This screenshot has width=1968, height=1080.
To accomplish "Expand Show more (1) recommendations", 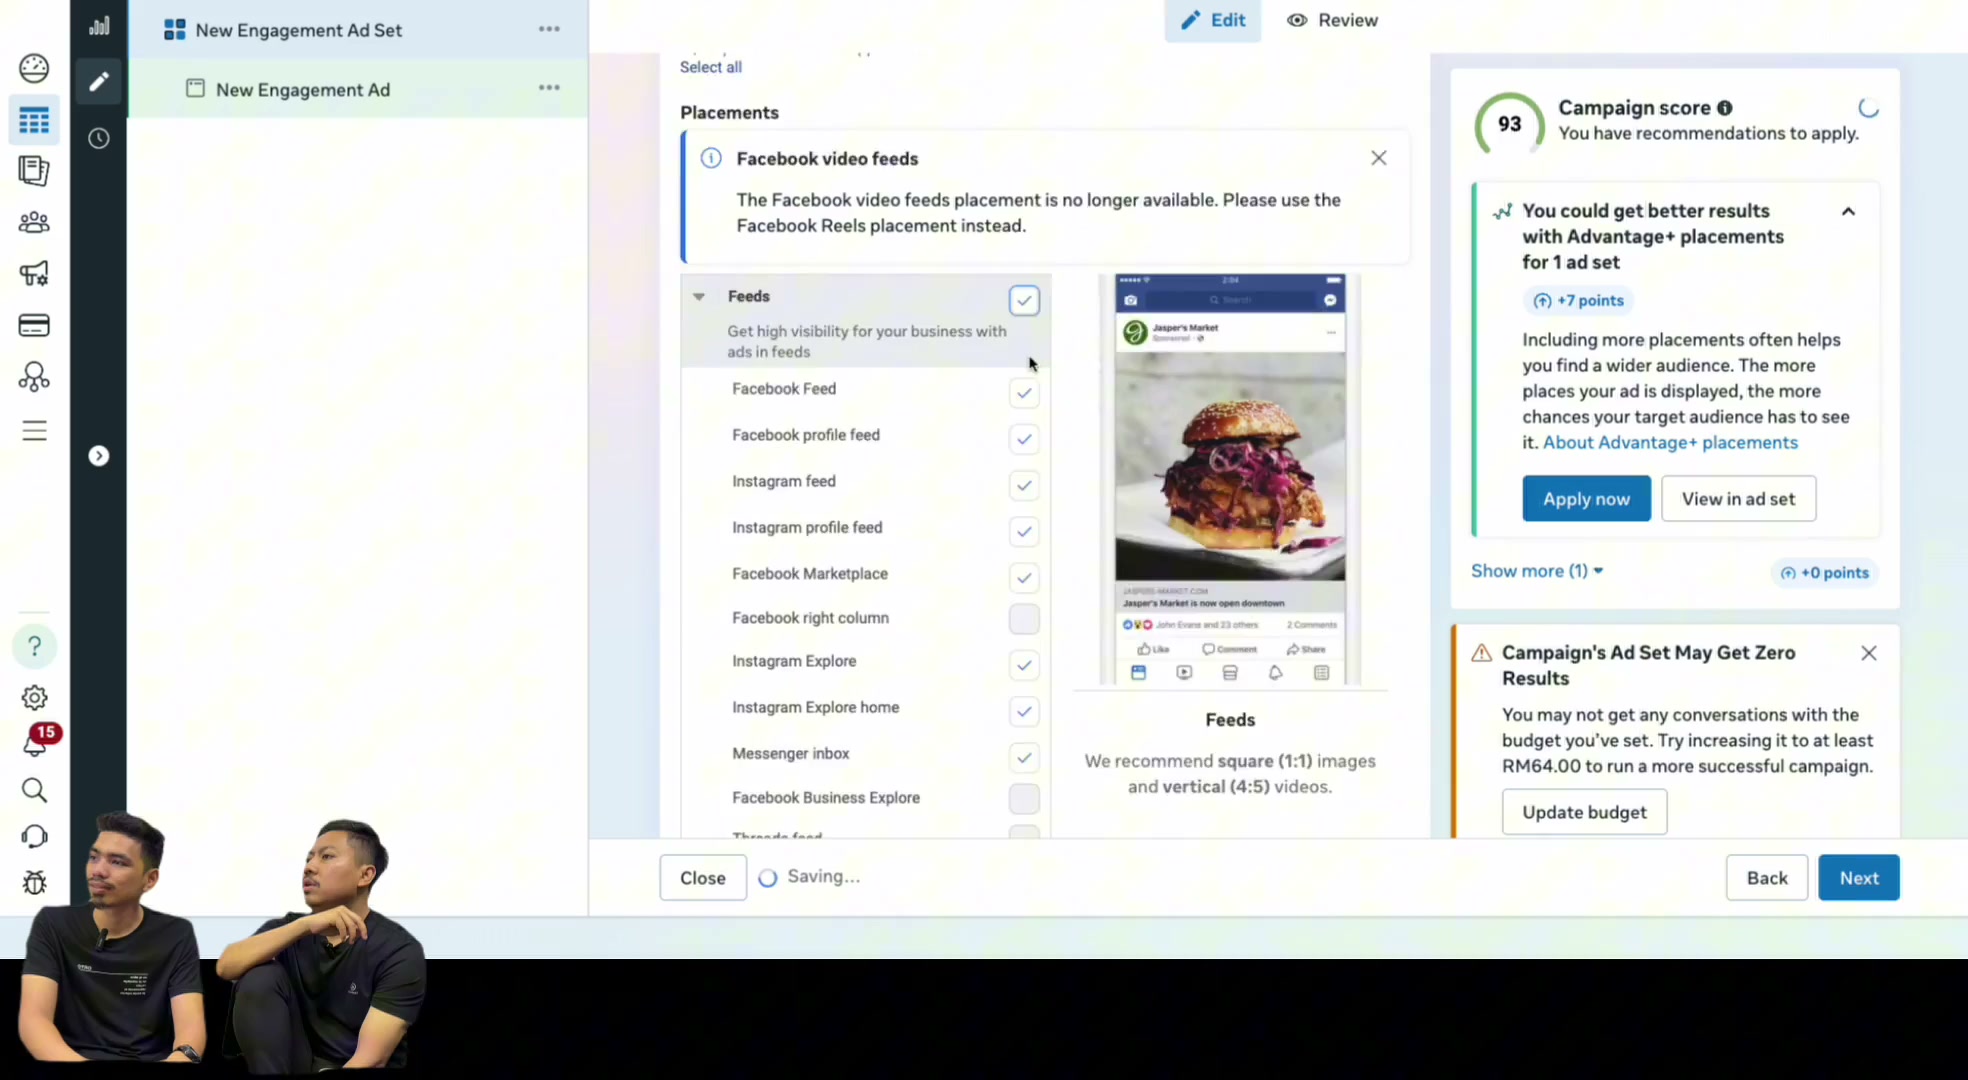I will tap(1537, 571).
